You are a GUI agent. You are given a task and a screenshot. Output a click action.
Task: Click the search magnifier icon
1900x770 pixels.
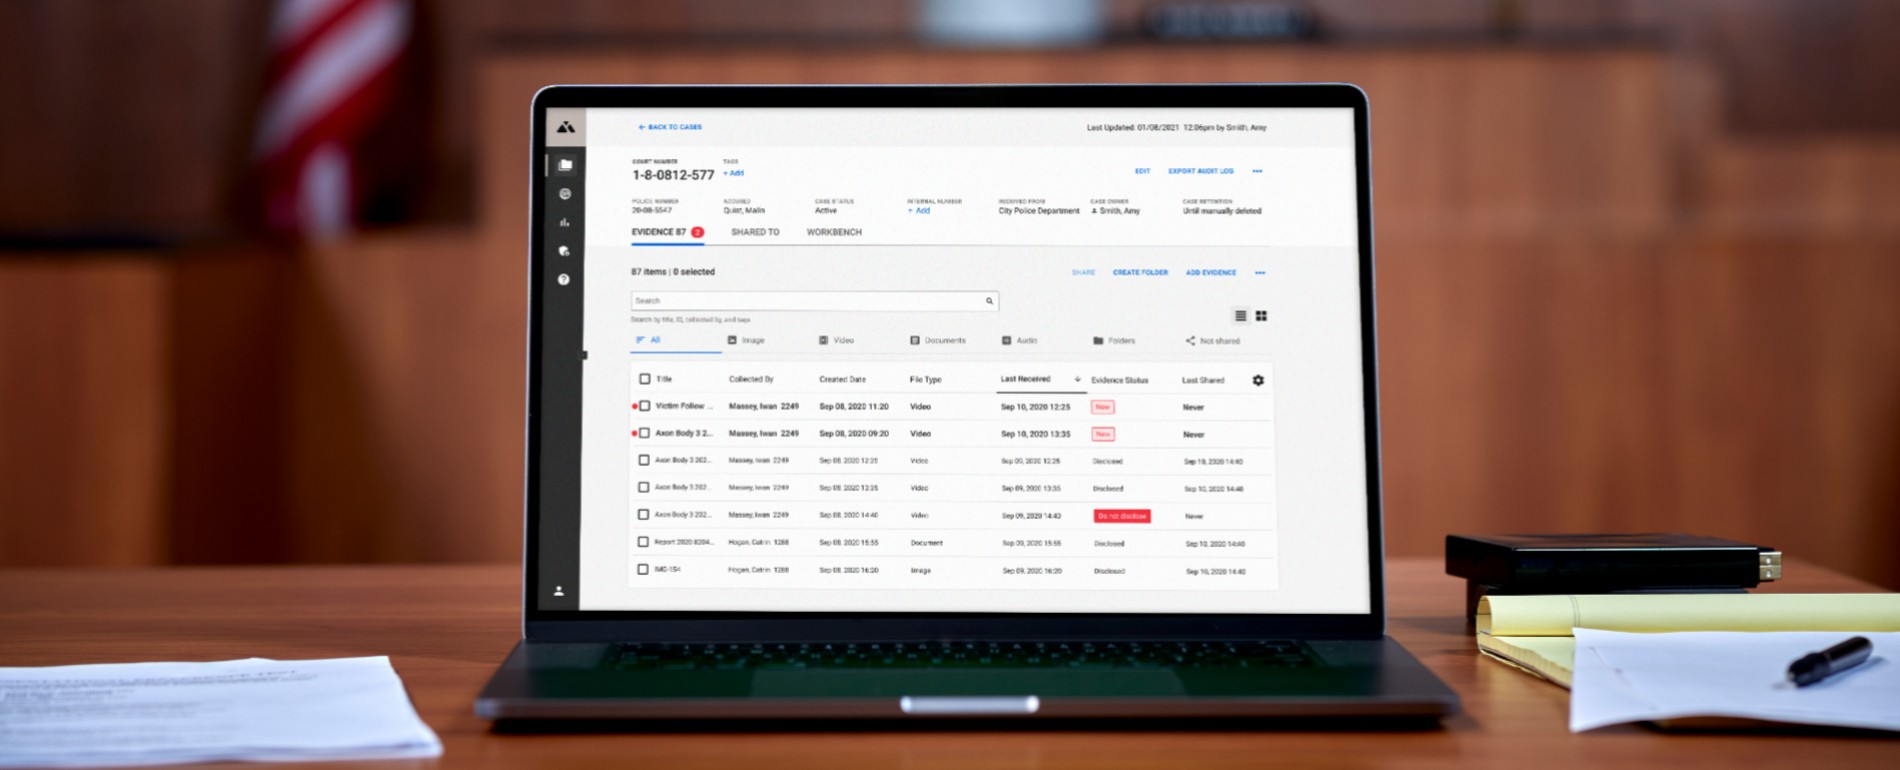tap(989, 301)
